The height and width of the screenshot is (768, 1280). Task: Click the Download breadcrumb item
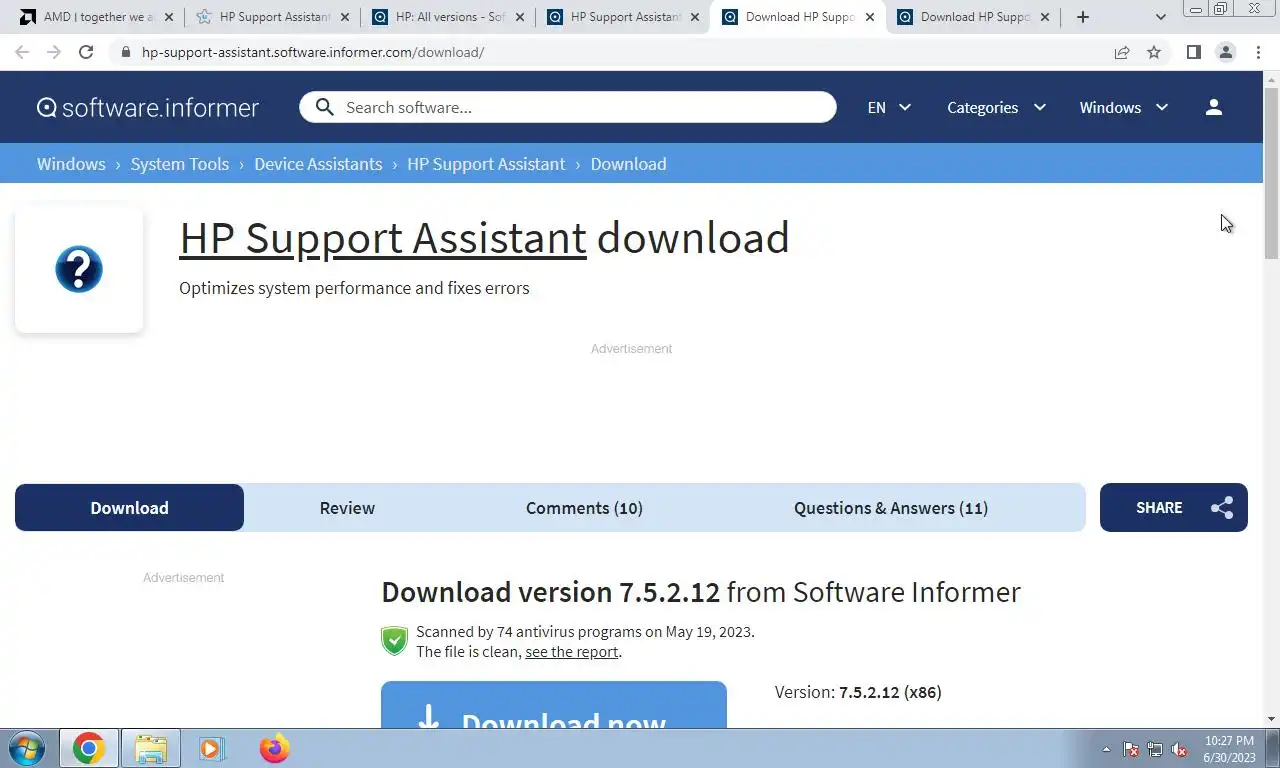(x=628, y=164)
